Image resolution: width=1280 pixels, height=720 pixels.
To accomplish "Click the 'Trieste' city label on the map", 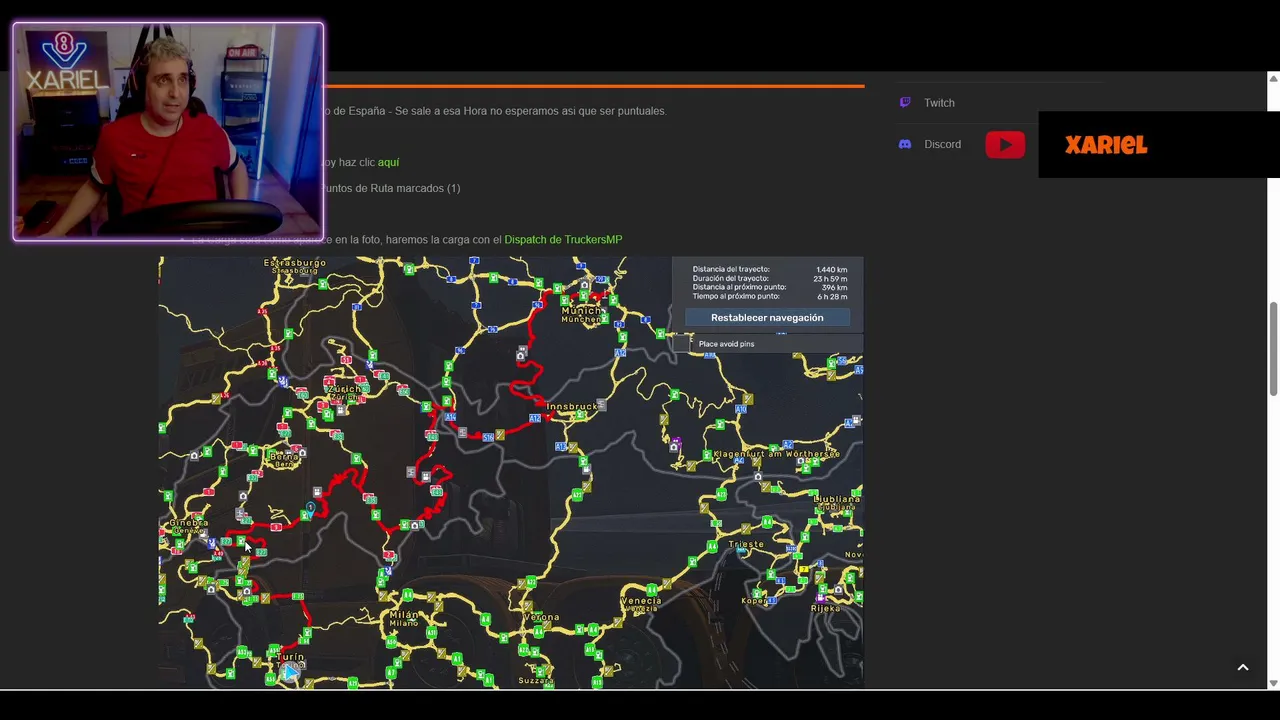I will coord(746,545).
